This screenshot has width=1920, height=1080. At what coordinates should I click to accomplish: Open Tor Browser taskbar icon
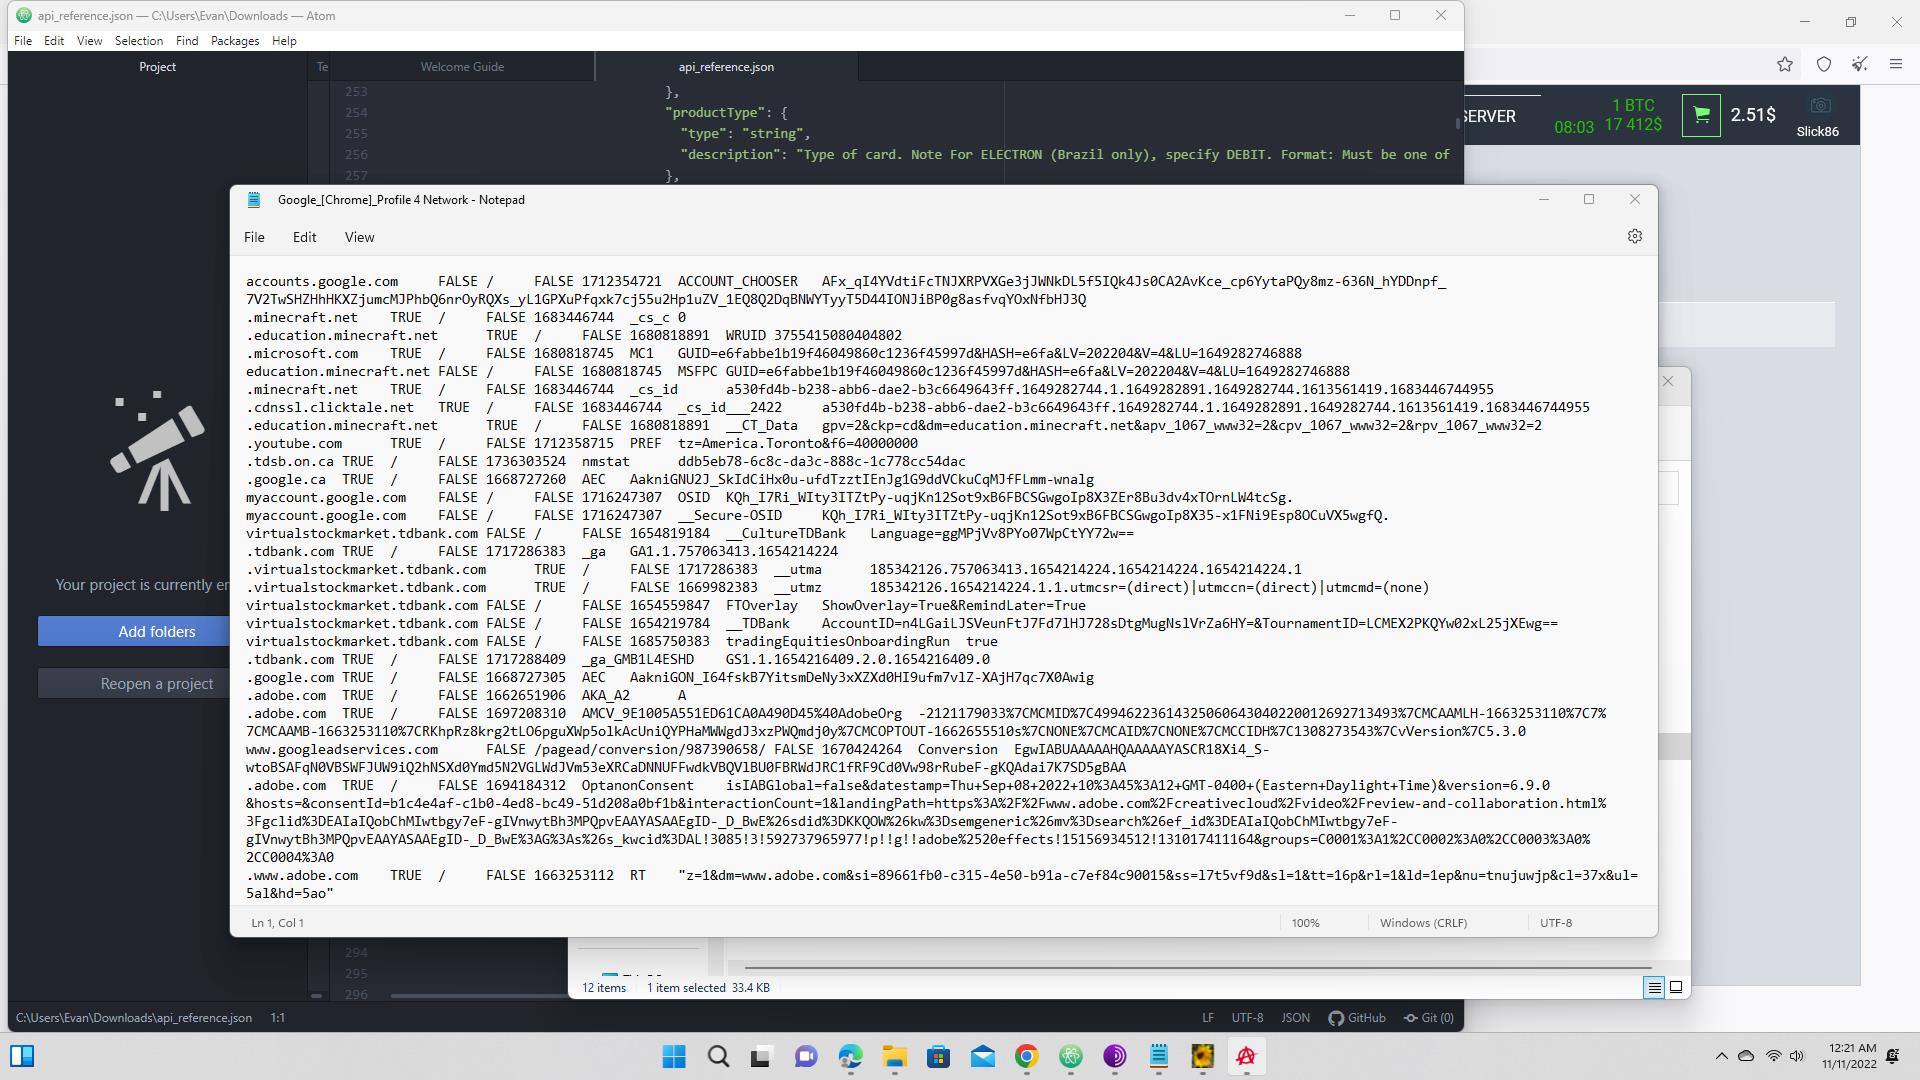[1114, 1056]
